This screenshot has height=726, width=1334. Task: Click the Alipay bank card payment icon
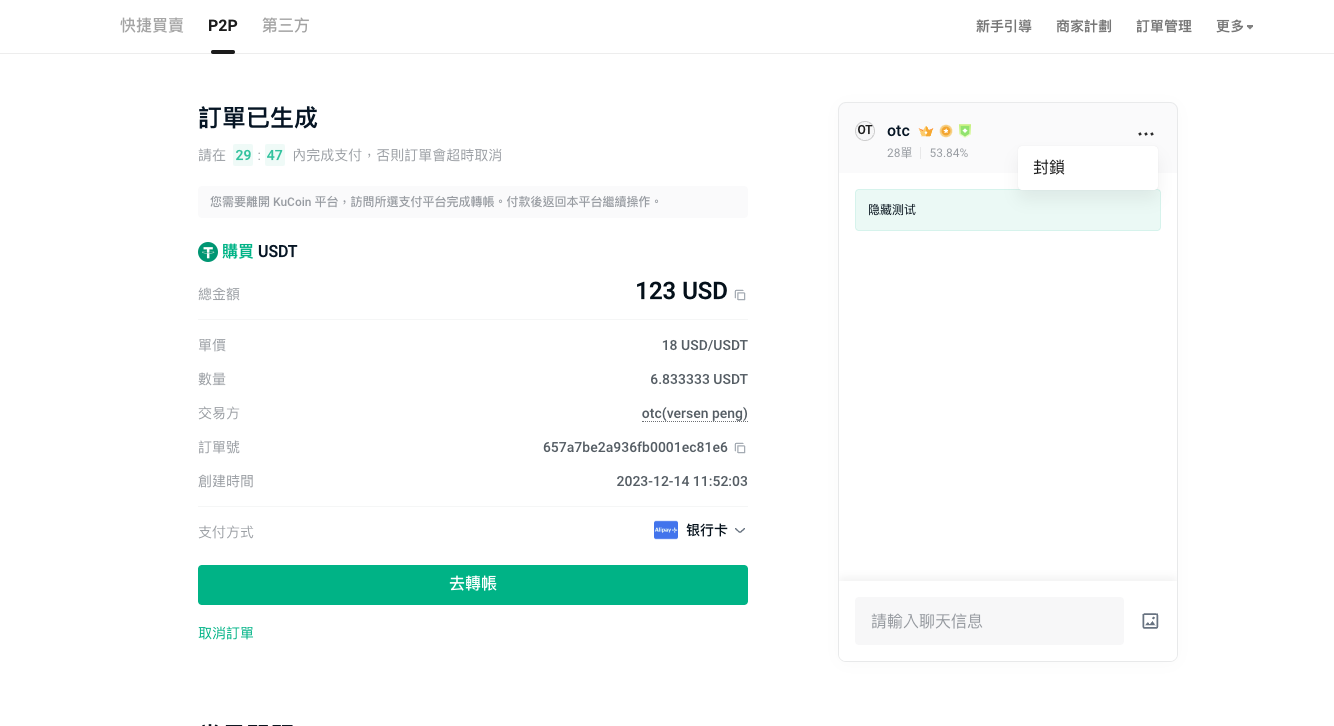(x=666, y=530)
